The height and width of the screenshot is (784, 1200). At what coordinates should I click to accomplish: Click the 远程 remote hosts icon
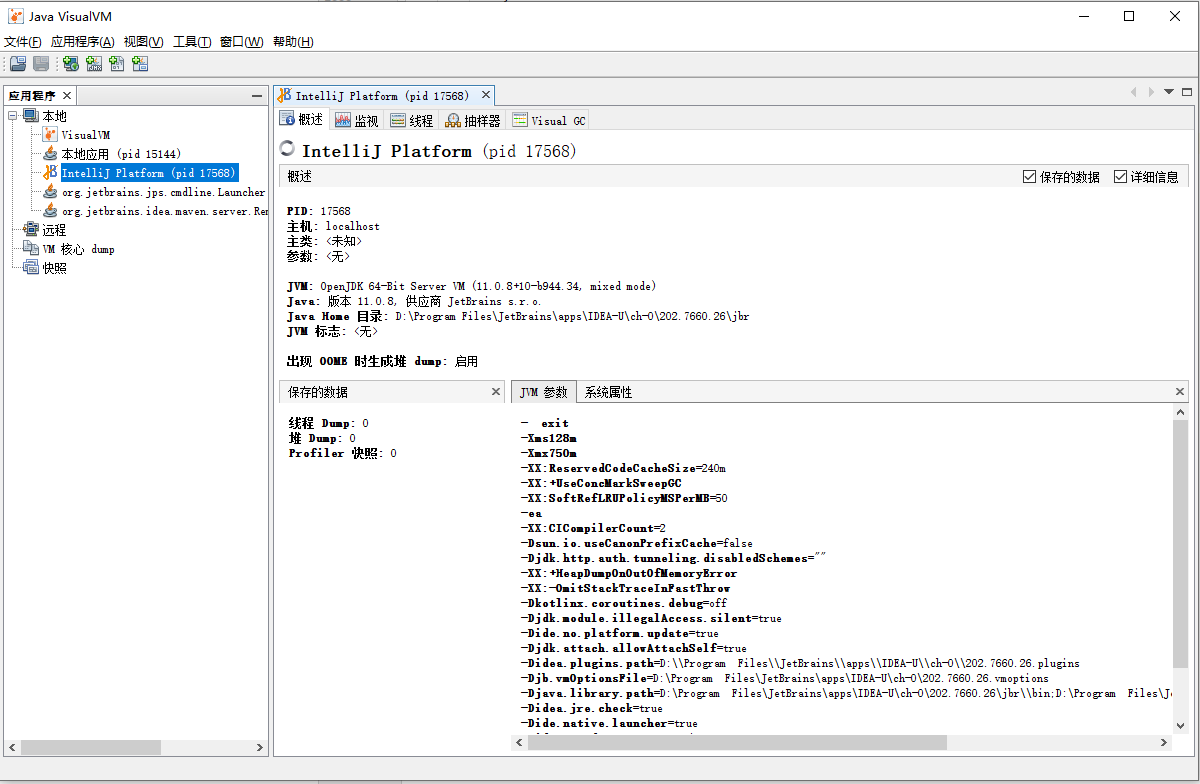[30, 230]
